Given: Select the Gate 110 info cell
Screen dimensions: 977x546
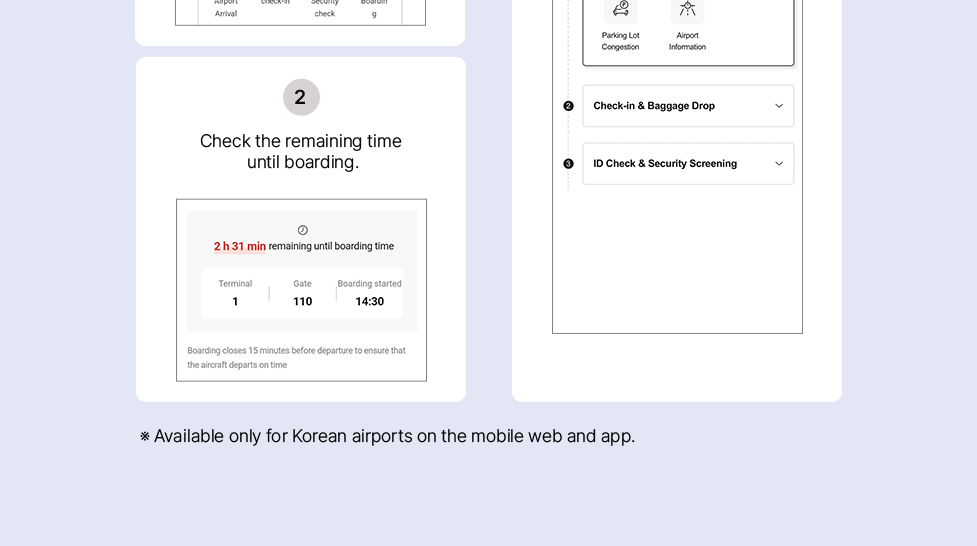Looking at the screenshot, I should pyautogui.click(x=302, y=293).
